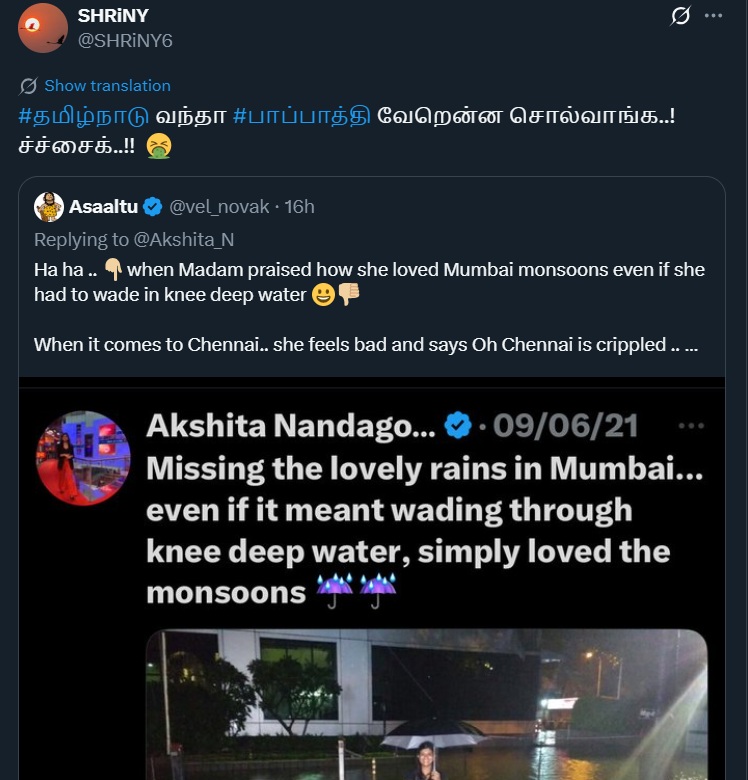Viewport: 748px width, 780px height.
Task: Click the translation icon beside Show translation
Action: pos(29,86)
